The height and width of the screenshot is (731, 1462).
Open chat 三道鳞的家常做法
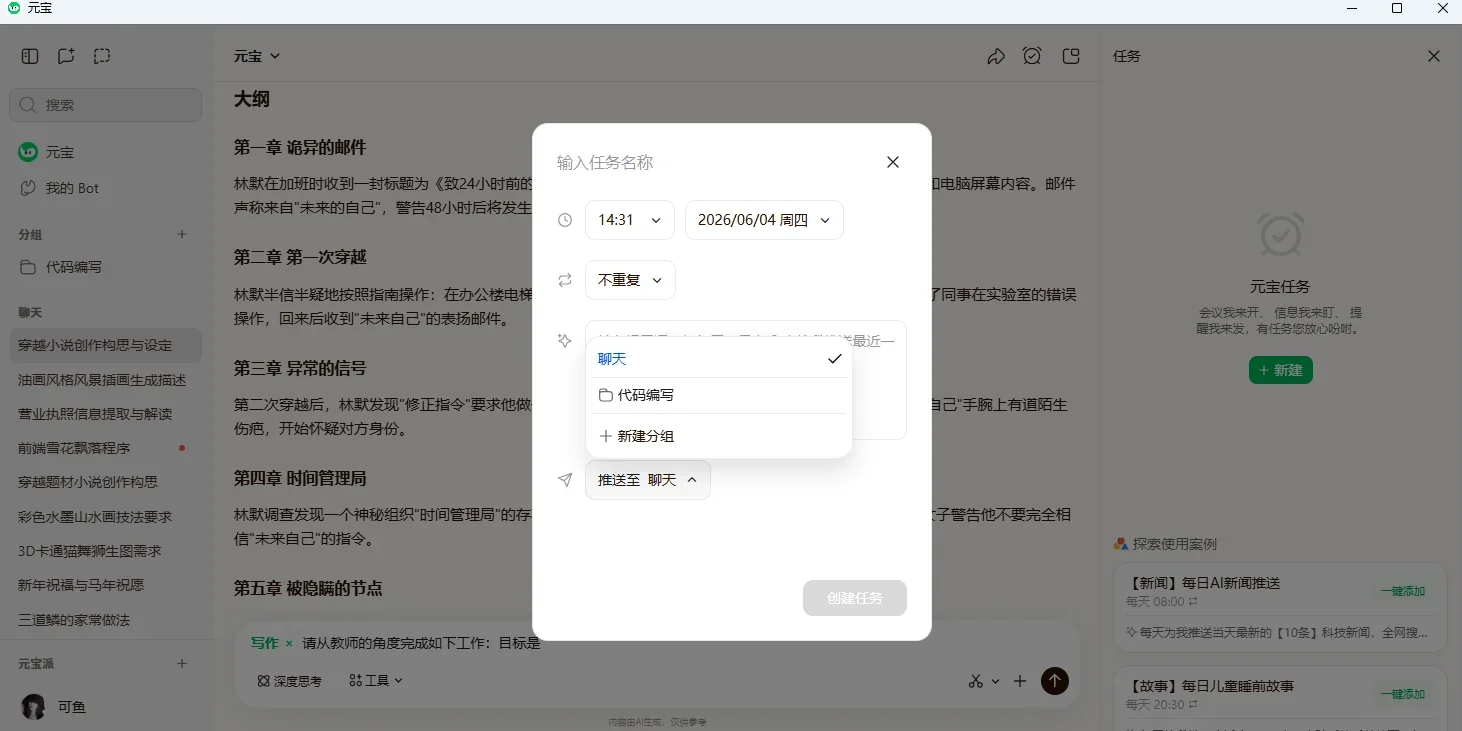[105, 620]
